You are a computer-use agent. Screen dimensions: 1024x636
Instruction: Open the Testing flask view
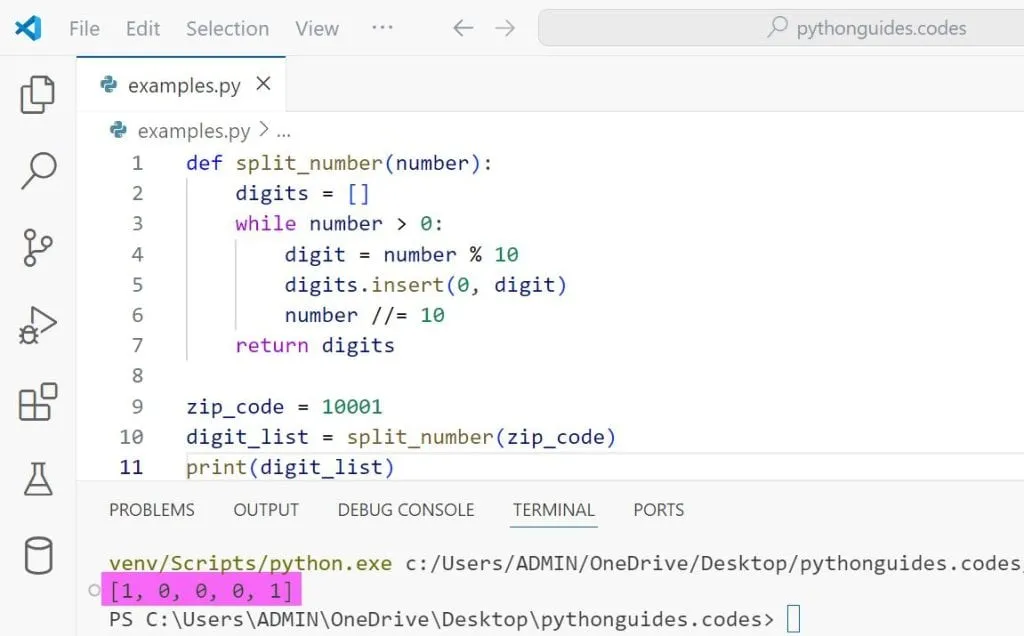tap(38, 479)
